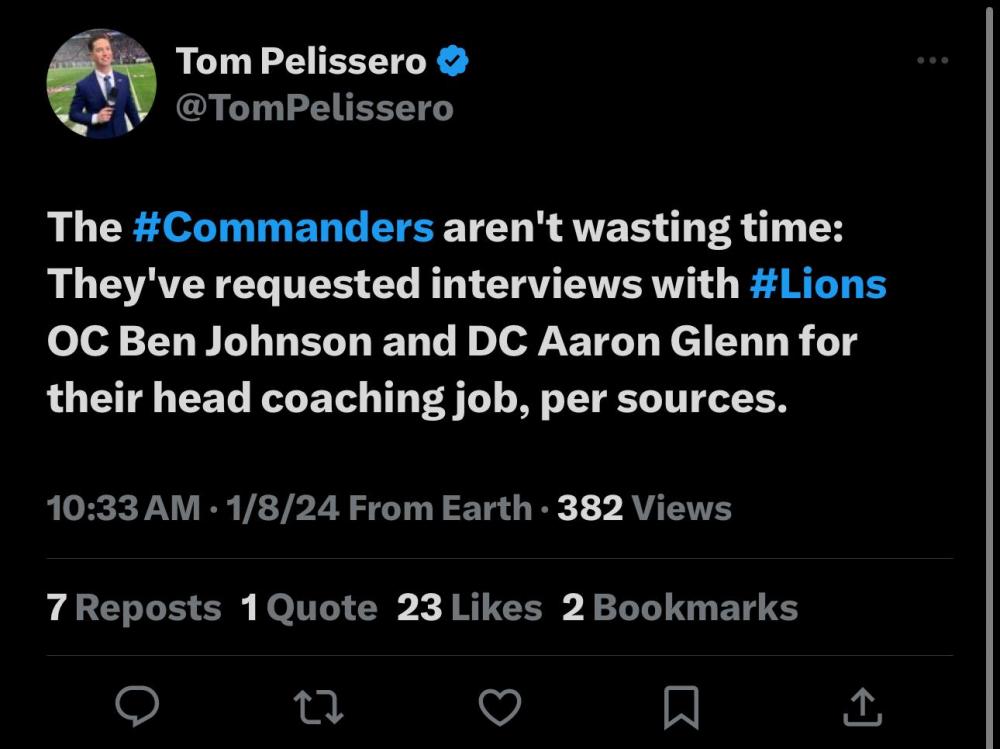Follow the #Lions hashtag link
1000x749 pixels.
coord(817,285)
